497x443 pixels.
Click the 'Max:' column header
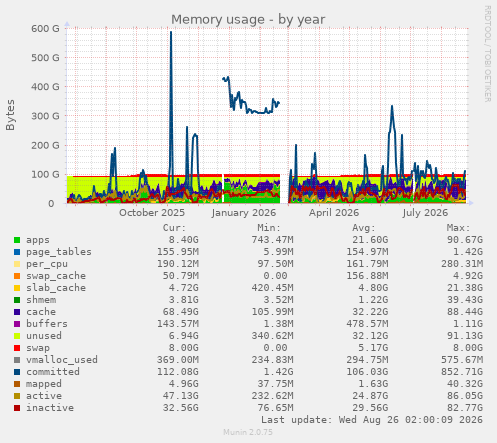[x=458, y=228]
